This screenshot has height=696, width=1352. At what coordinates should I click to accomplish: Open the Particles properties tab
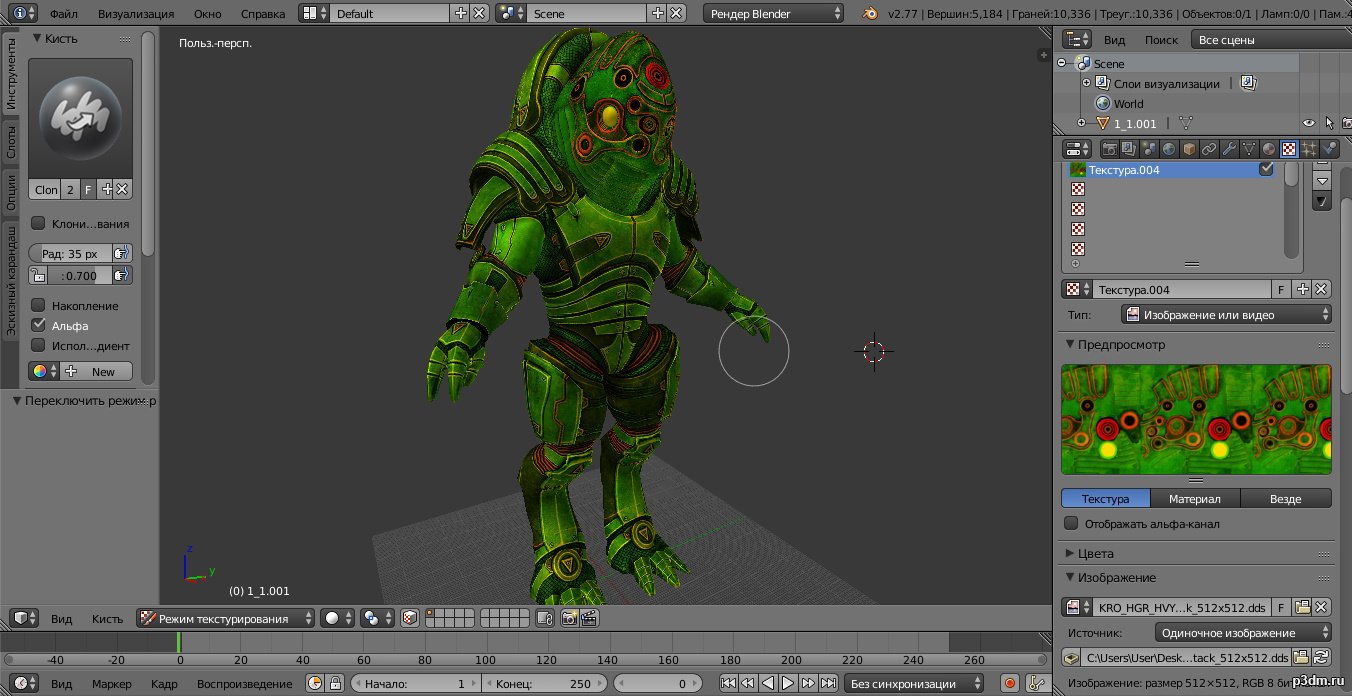[1309, 149]
